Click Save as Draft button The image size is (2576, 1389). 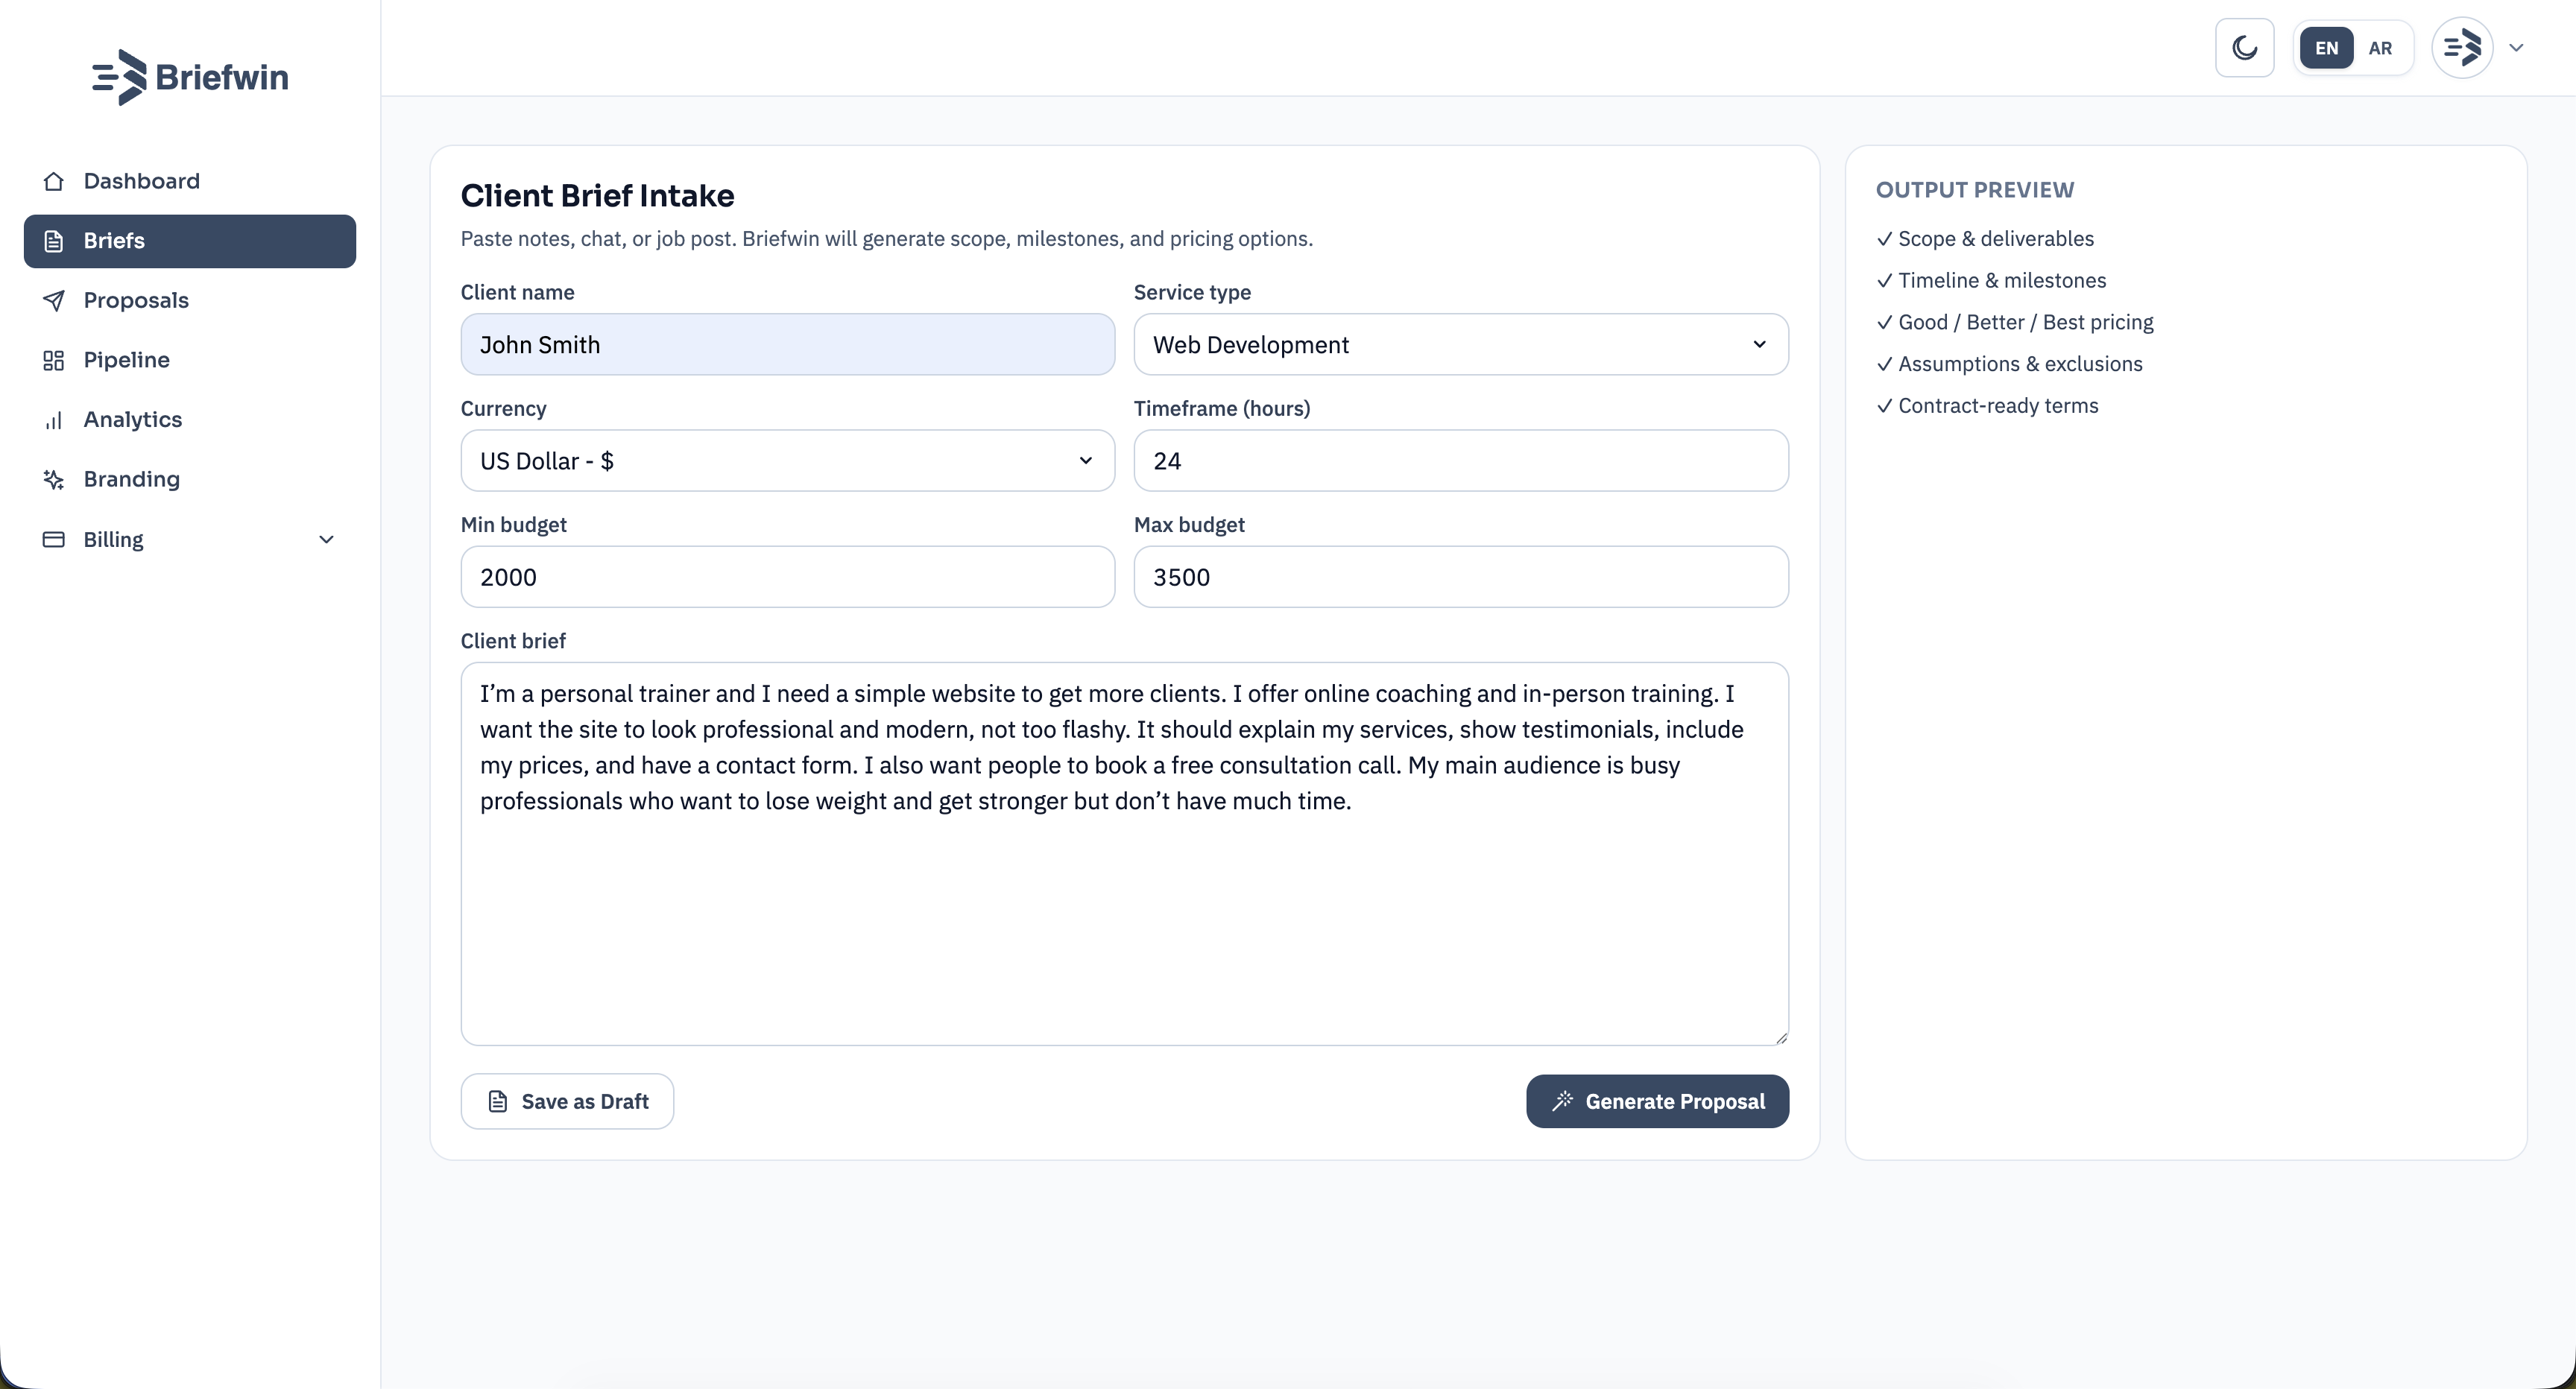(x=567, y=1101)
